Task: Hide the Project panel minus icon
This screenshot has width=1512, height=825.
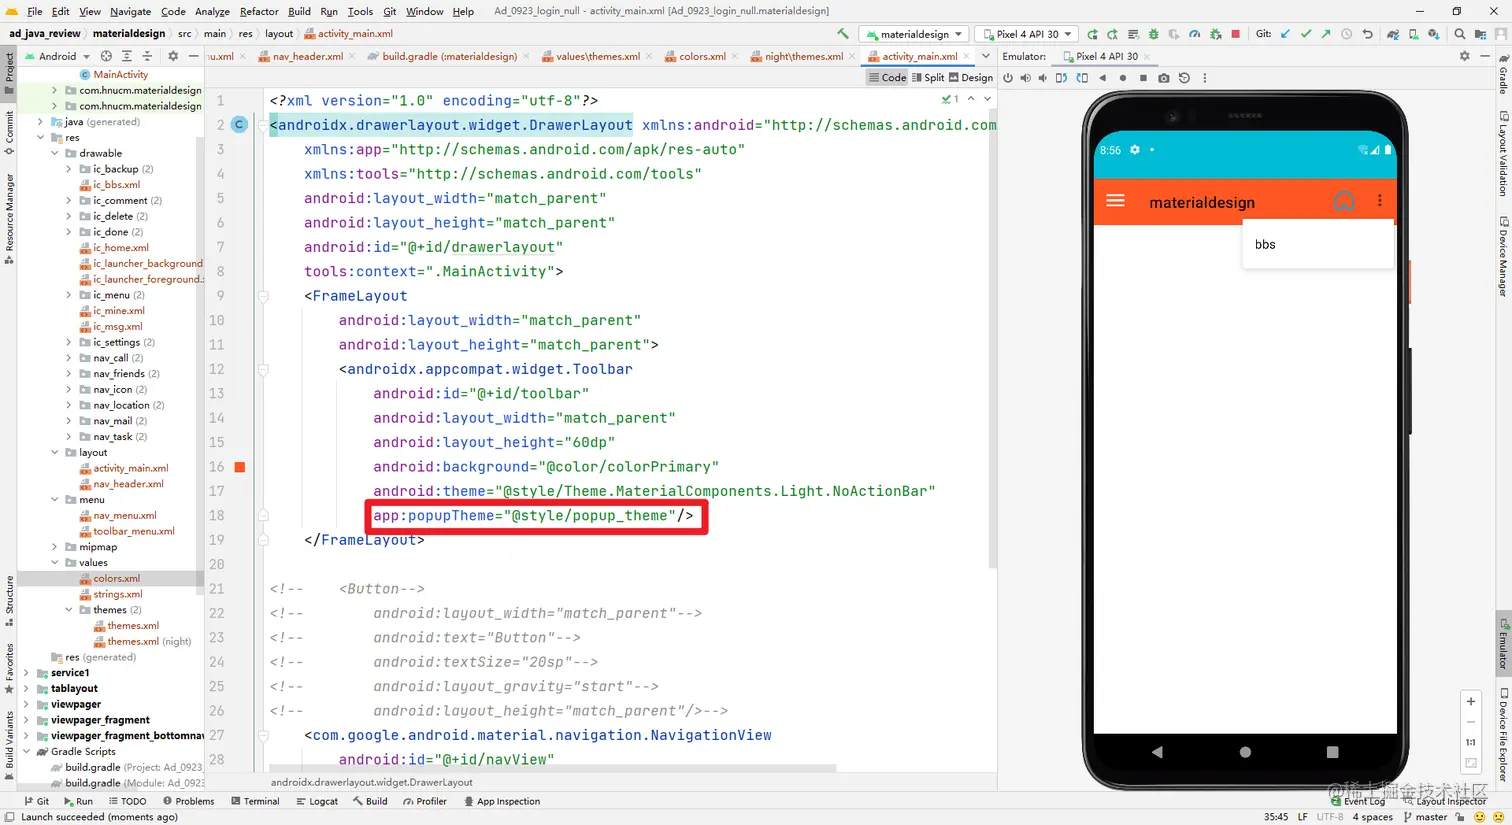Action: (193, 56)
